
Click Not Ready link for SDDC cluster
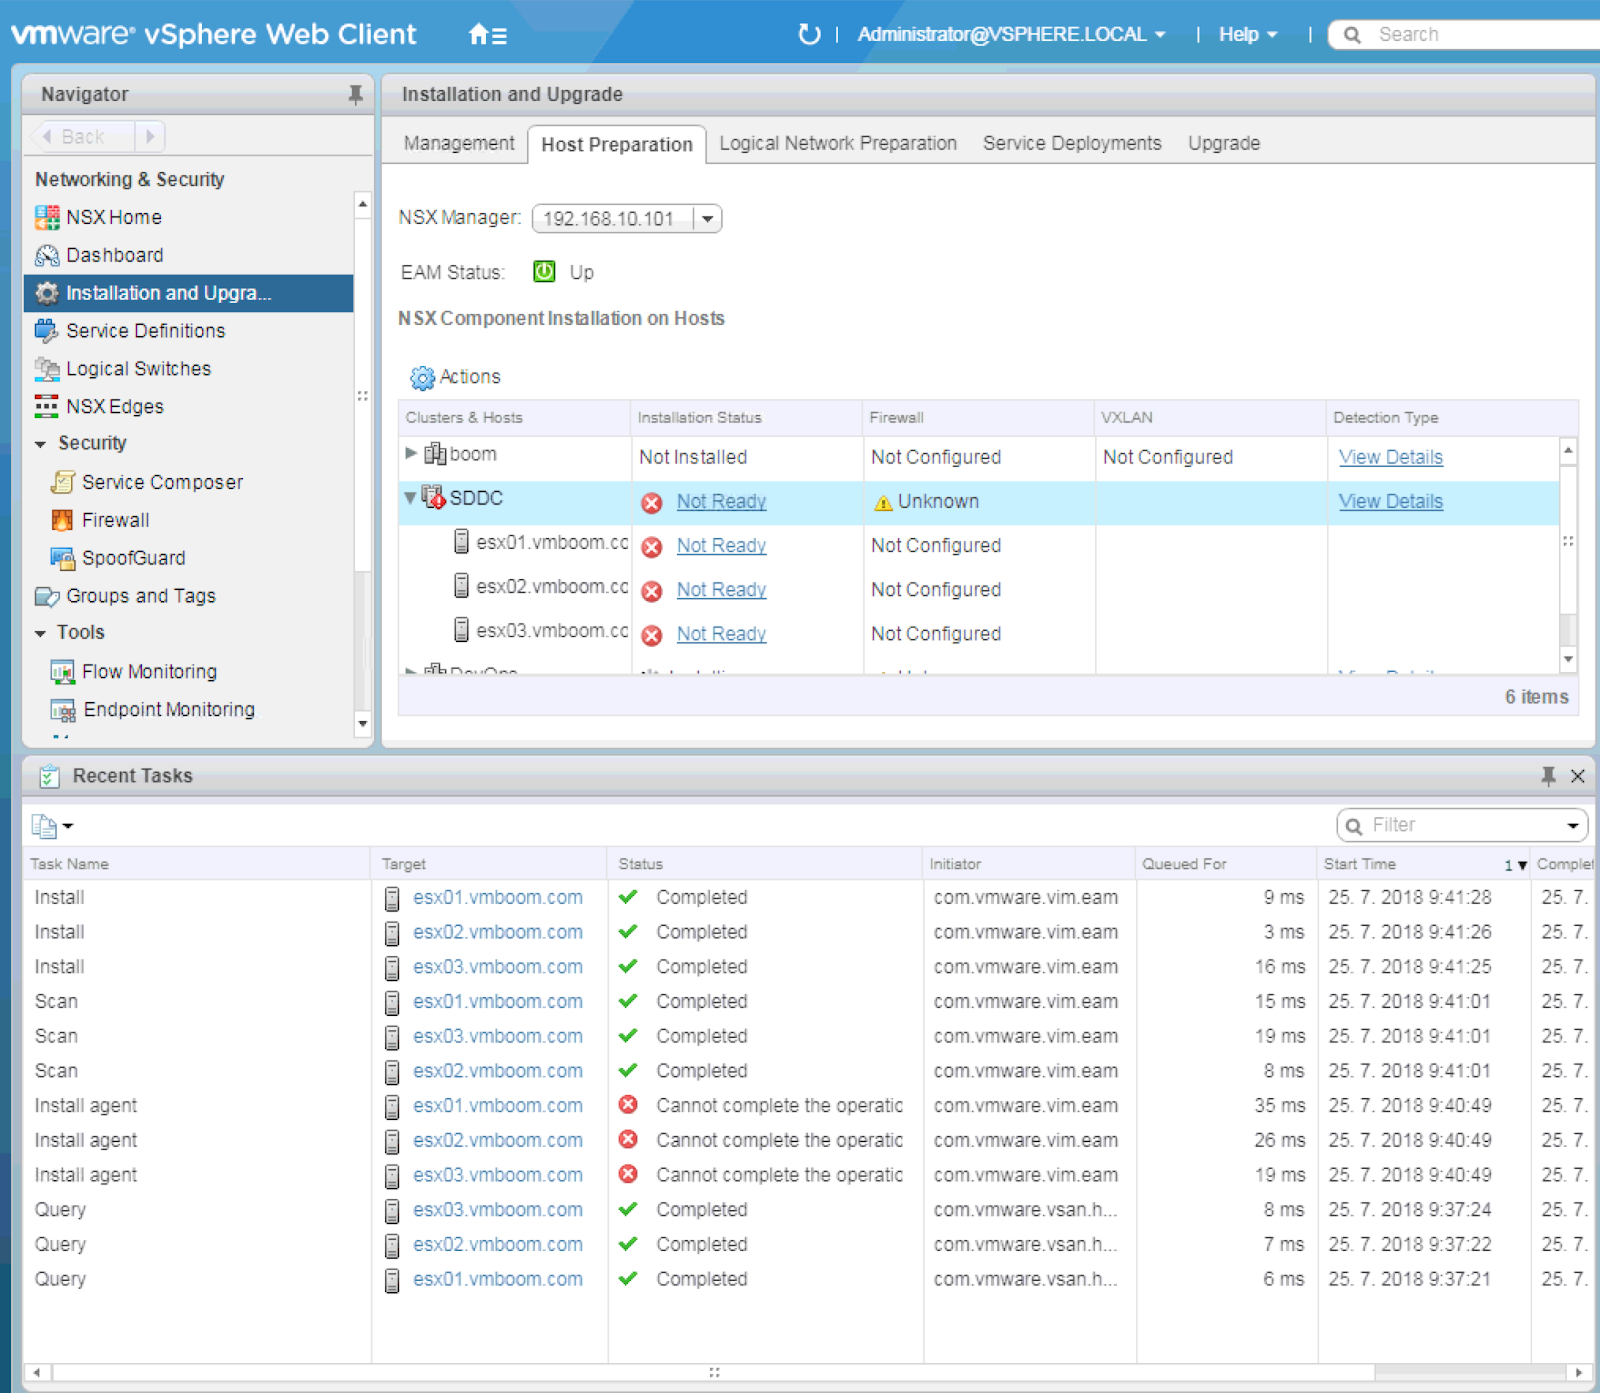click(721, 501)
